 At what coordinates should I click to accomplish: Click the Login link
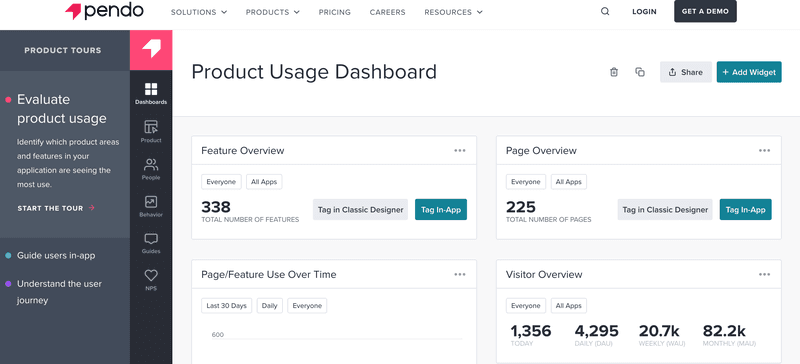[644, 12]
